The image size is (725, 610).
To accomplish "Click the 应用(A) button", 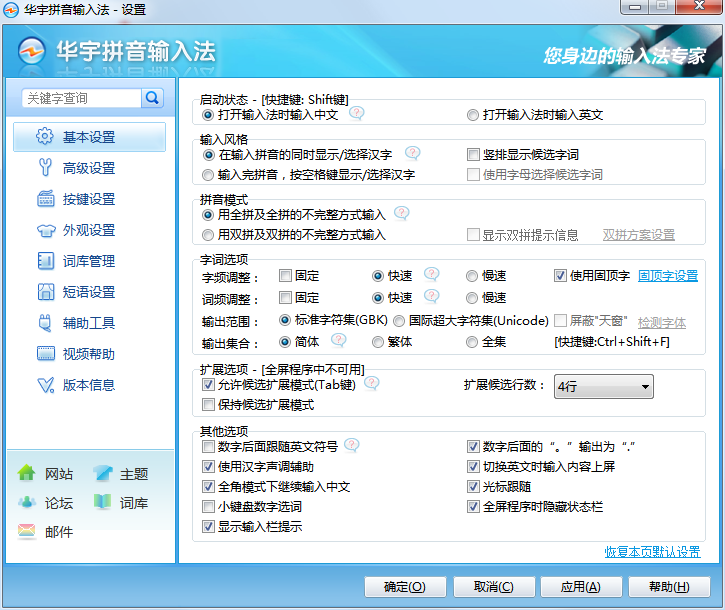I will click(x=580, y=587).
